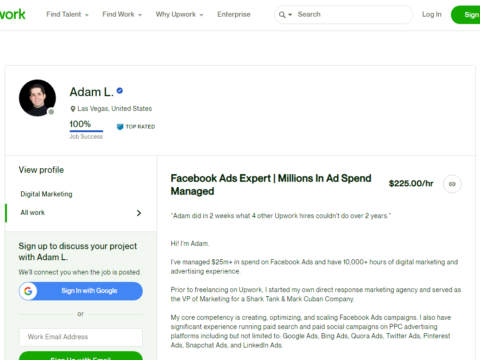Screen dimensions: 480x360
Task: Expand All work chevron arrow
Action: (x=139, y=213)
